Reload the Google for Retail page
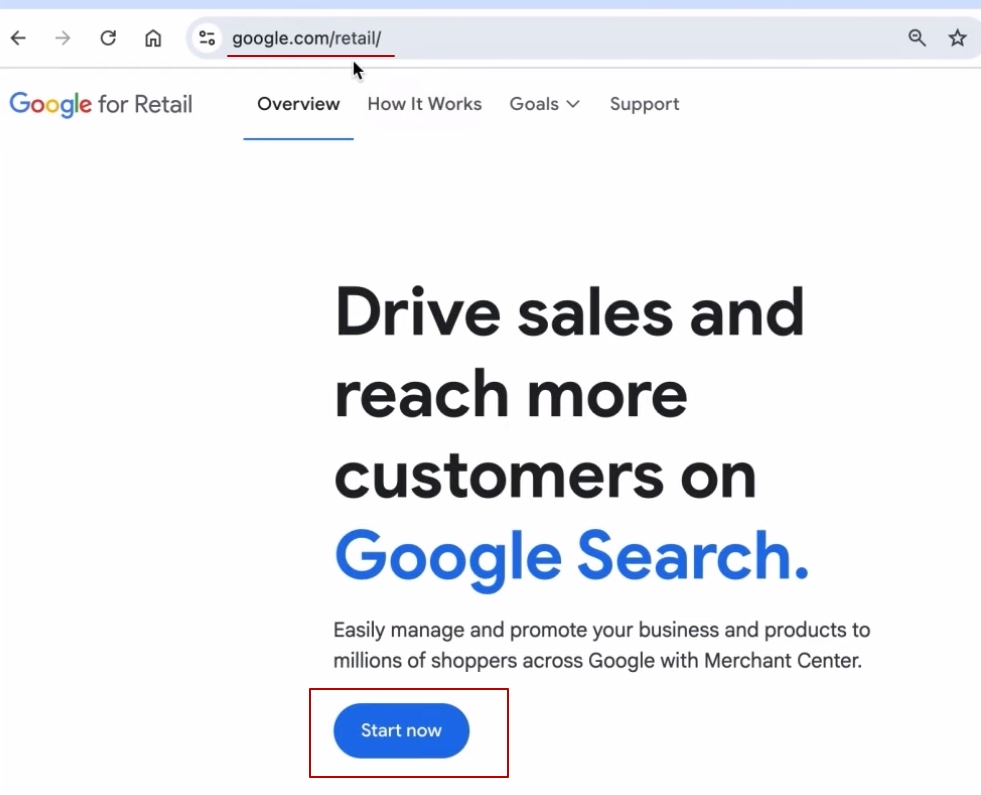 click(x=108, y=39)
